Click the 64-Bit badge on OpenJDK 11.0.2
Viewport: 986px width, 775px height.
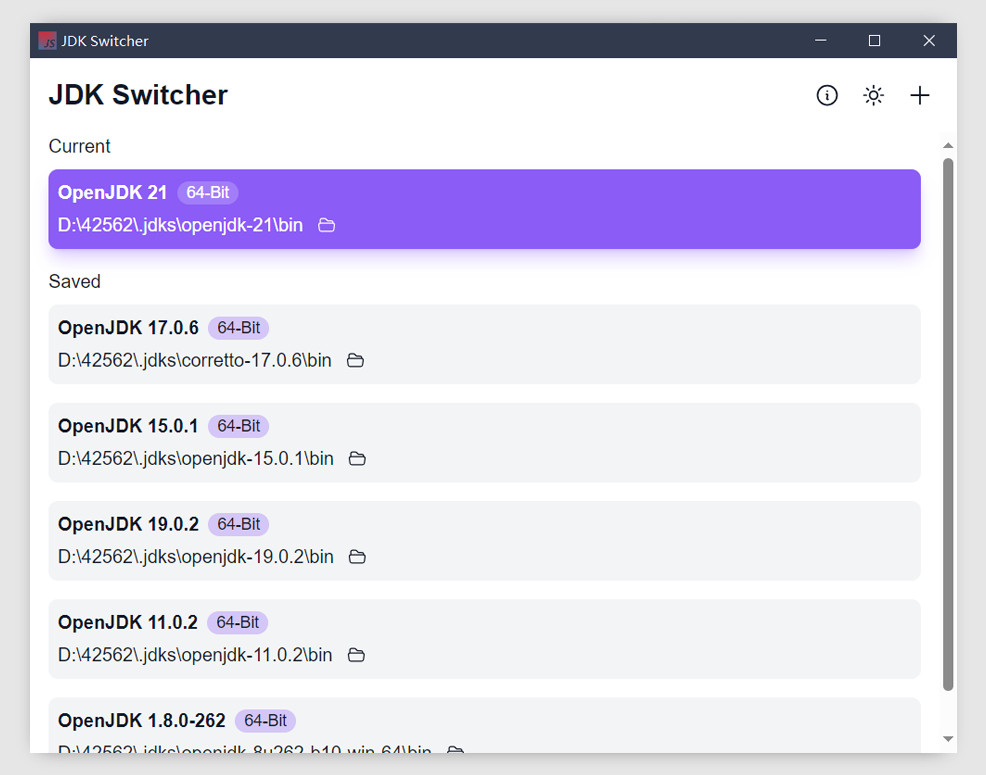click(237, 622)
